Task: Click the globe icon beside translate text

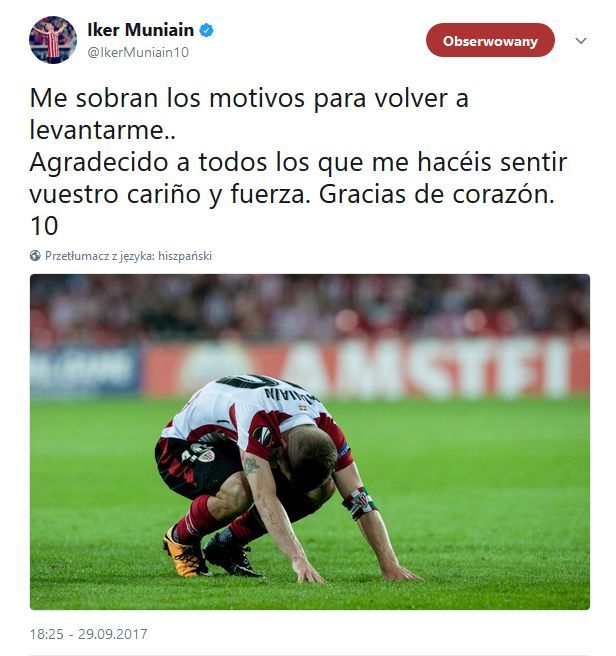Action: click(35, 256)
